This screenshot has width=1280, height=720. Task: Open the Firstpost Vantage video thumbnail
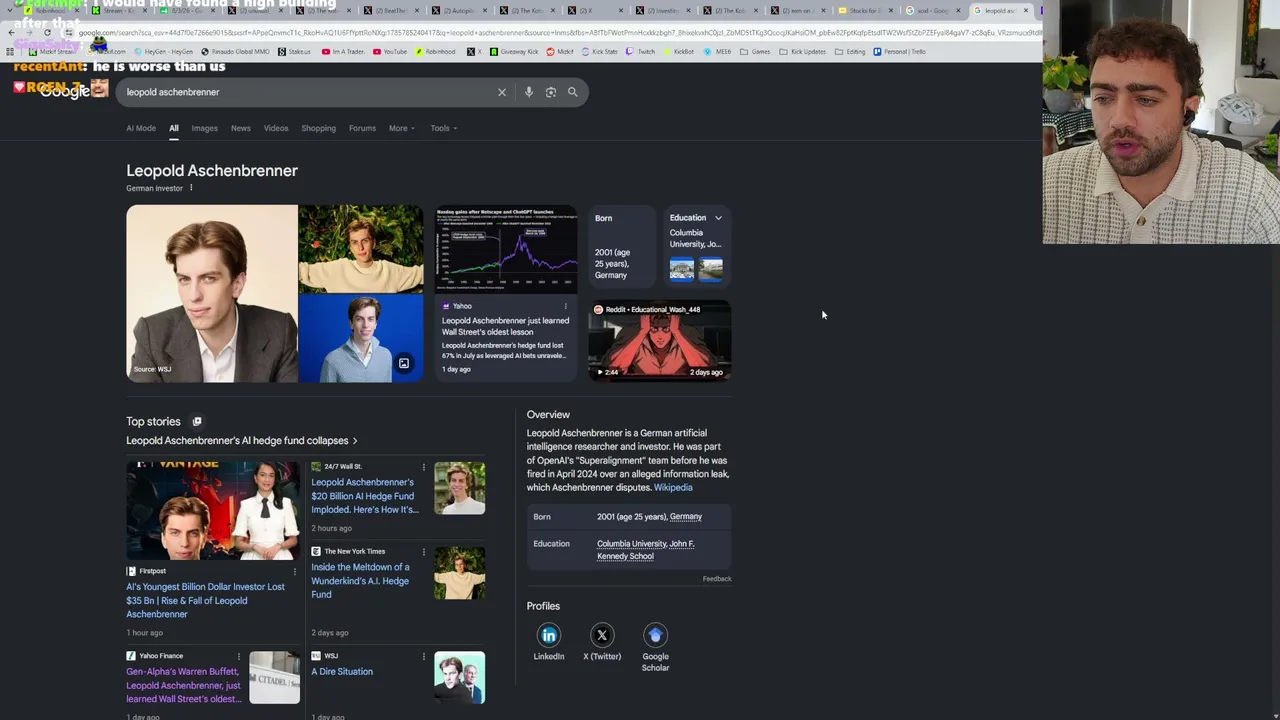(x=212, y=510)
